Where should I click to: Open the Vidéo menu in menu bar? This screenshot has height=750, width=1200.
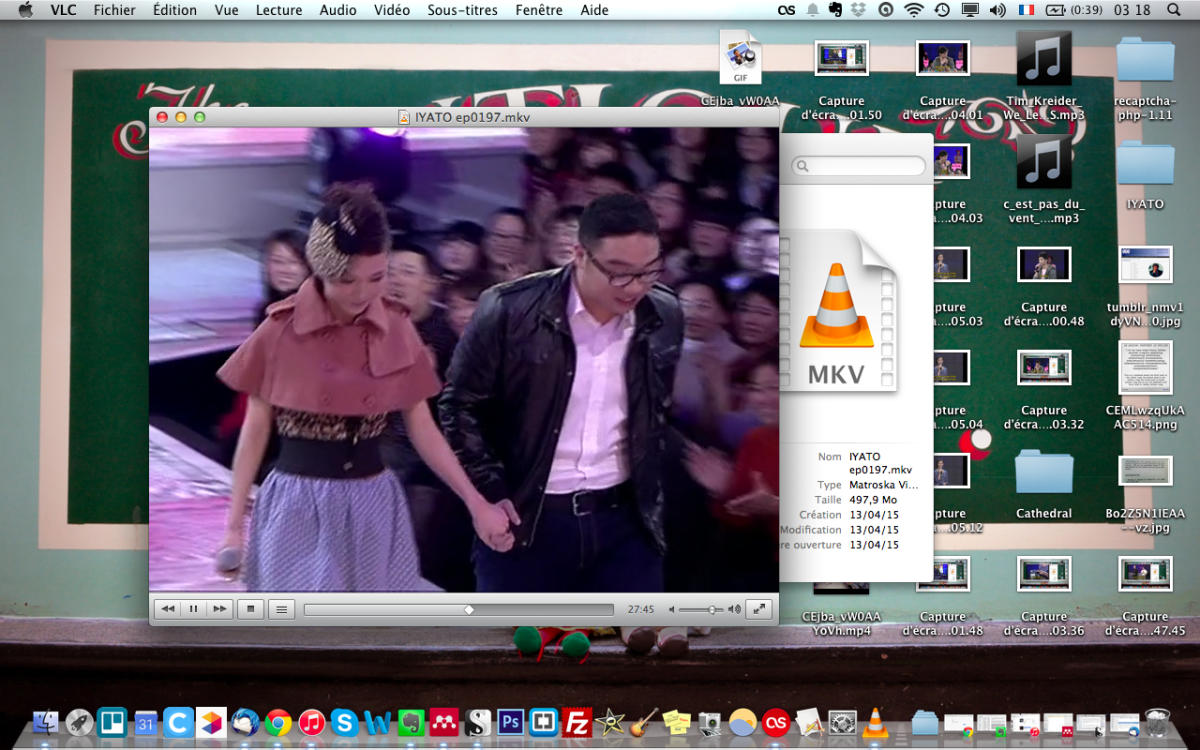pyautogui.click(x=392, y=10)
